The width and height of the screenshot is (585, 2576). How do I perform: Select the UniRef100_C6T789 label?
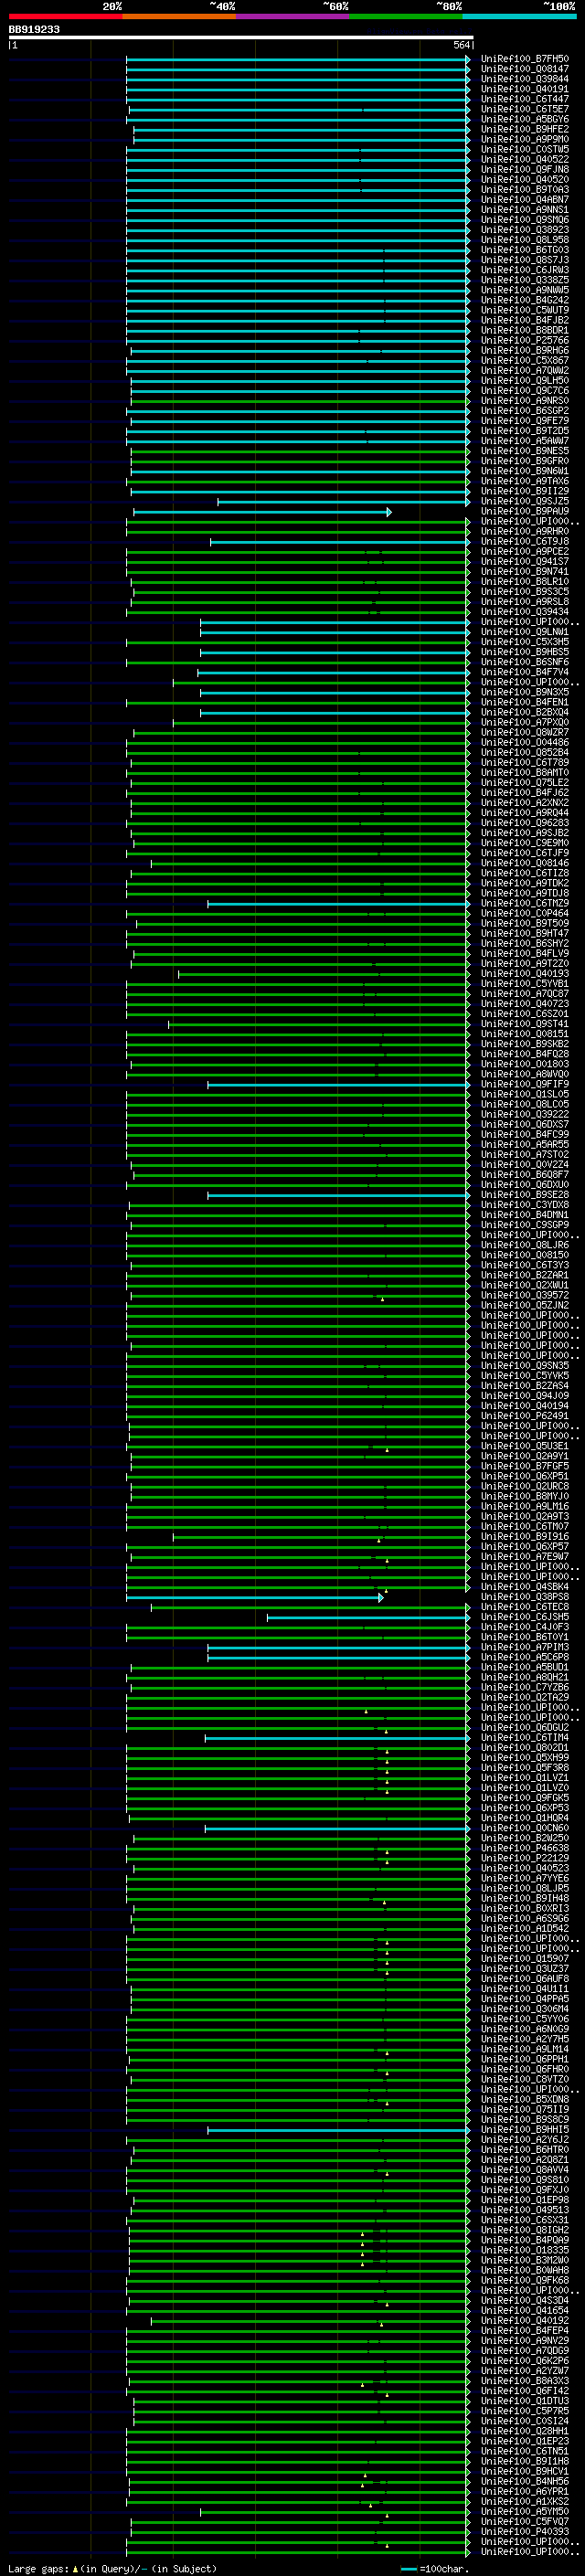(525, 763)
